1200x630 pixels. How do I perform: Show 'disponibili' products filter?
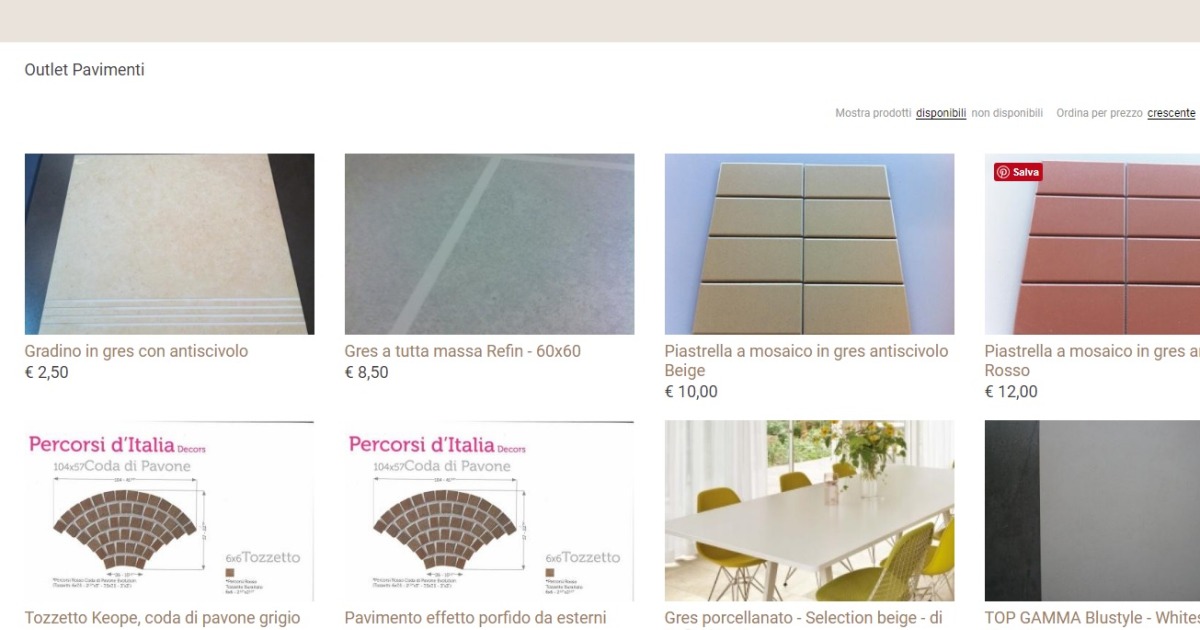(x=941, y=113)
